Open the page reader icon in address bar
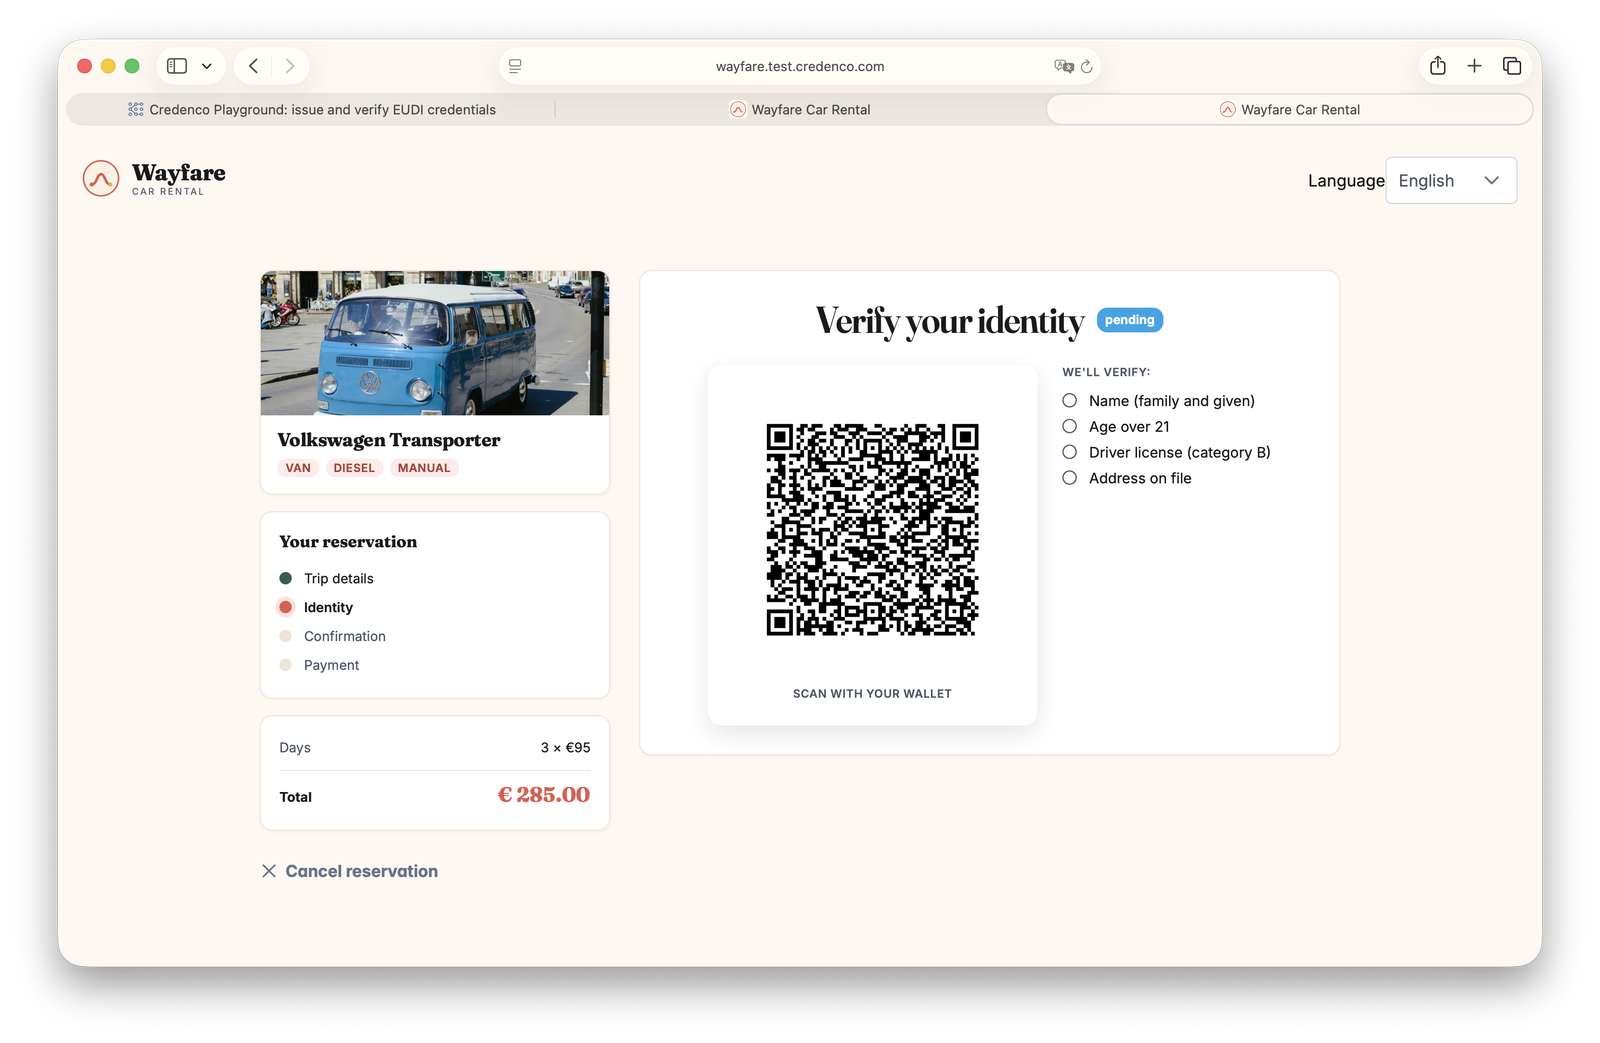Image resolution: width=1600 pixels, height=1043 pixels. [x=515, y=66]
